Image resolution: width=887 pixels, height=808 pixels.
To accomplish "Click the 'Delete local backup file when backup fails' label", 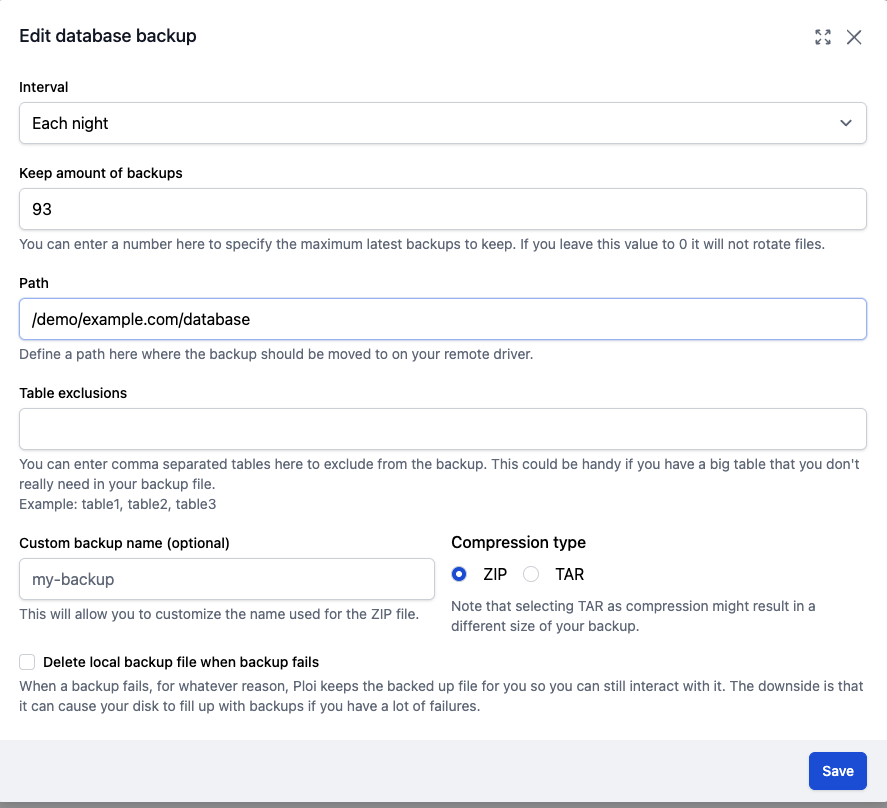I will pyautogui.click(x=181, y=662).
